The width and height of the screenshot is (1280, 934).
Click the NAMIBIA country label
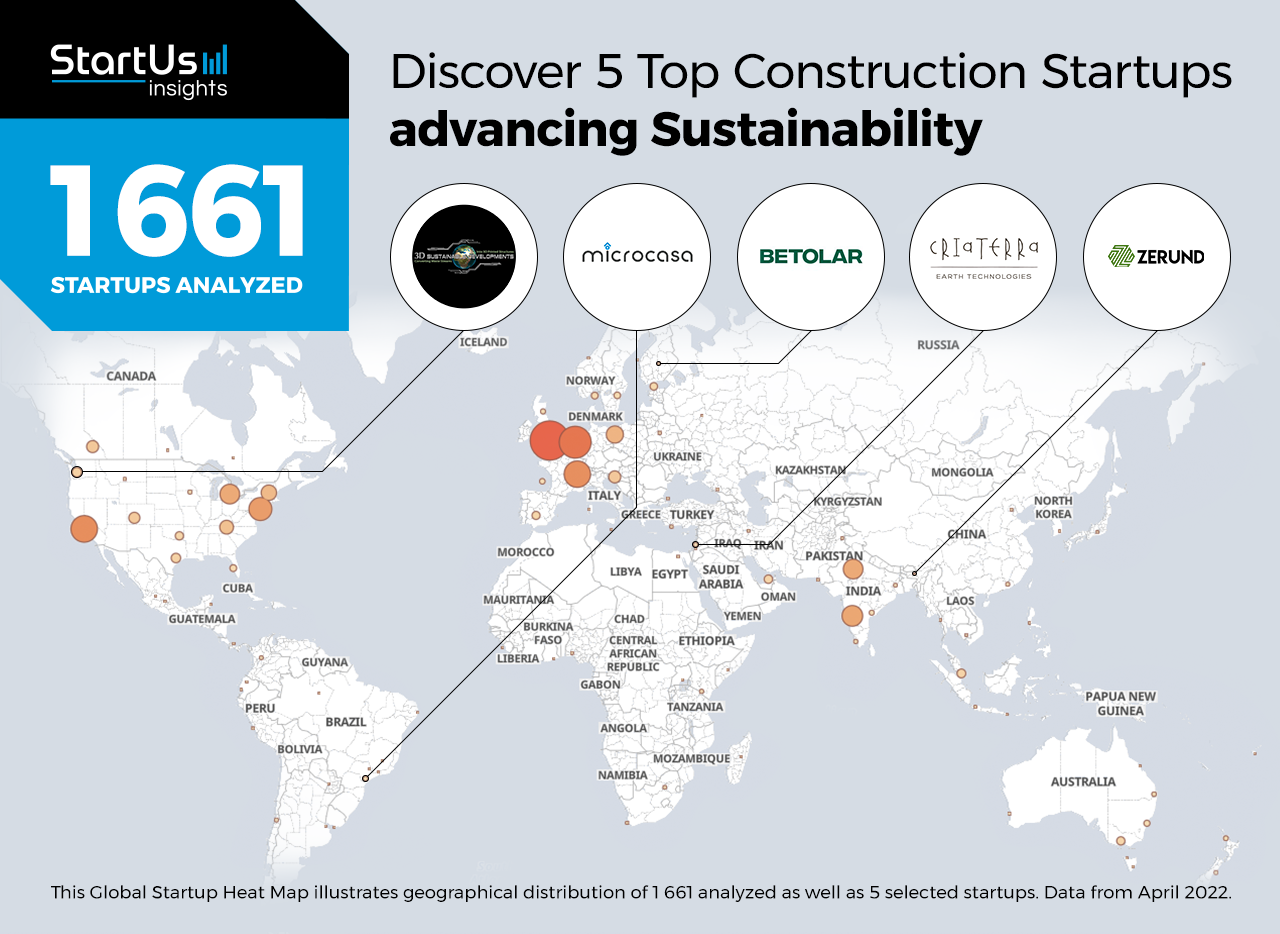[x=623, y=776]
